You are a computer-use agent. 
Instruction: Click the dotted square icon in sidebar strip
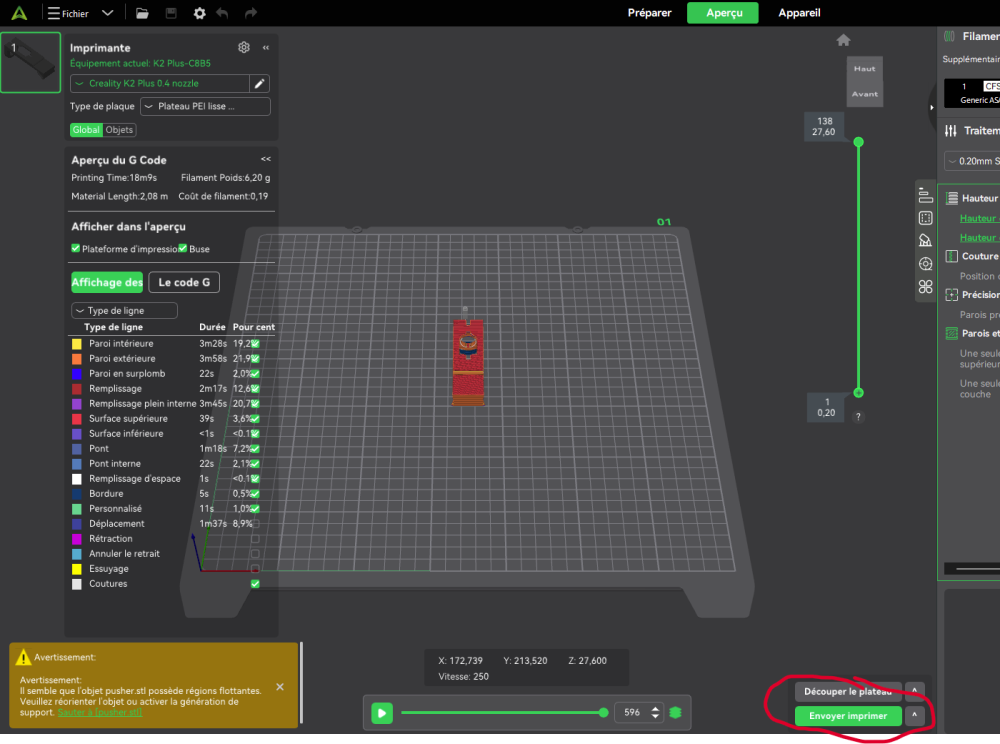(925, 218)
